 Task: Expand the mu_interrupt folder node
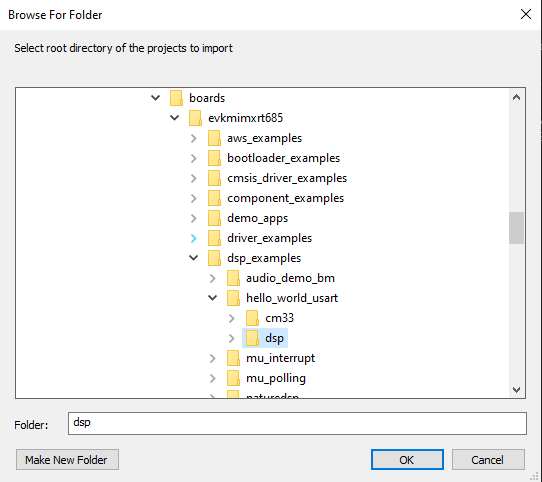213,359
